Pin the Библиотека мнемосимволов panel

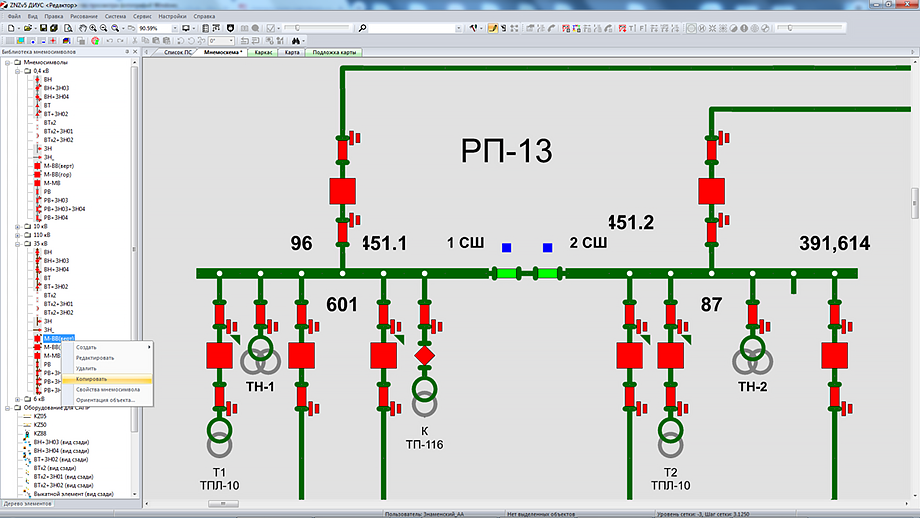(126, 52)
